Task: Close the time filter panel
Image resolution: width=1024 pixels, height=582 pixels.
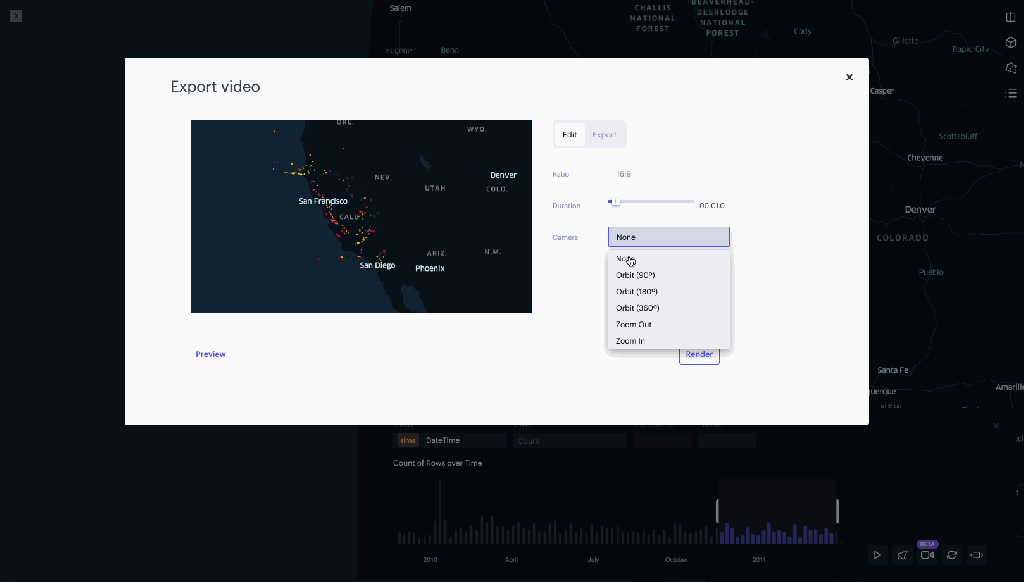Action: pos(996,426)
